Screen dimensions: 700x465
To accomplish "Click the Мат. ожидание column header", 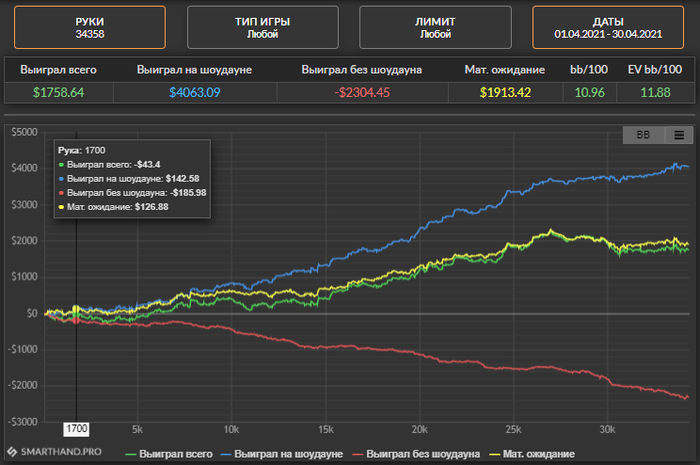I will point(505,70).
